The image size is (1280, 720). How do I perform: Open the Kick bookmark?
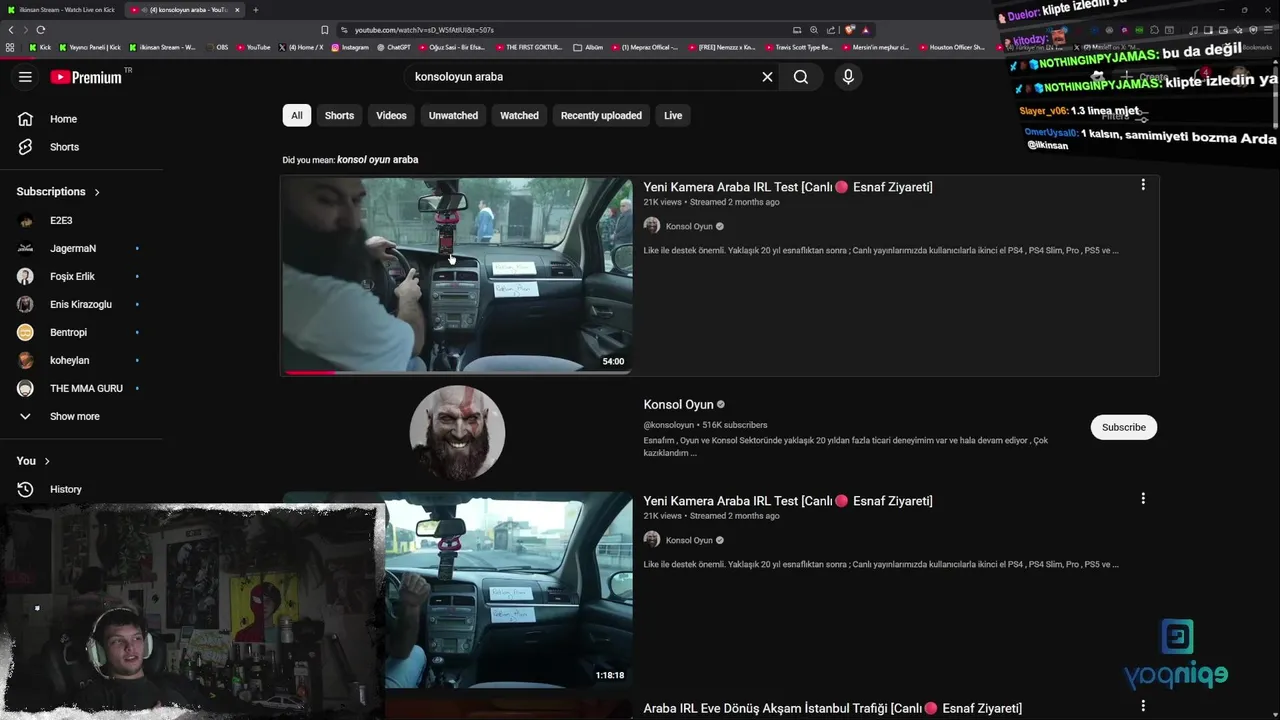click(40, 47)
